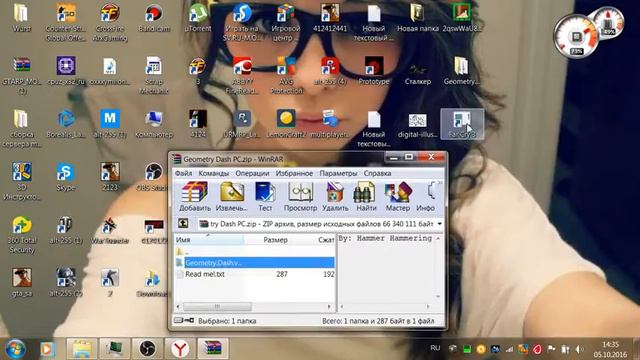Click the Найти (Find) binoculars icon

pyautogui.click(x=366, y=197)
